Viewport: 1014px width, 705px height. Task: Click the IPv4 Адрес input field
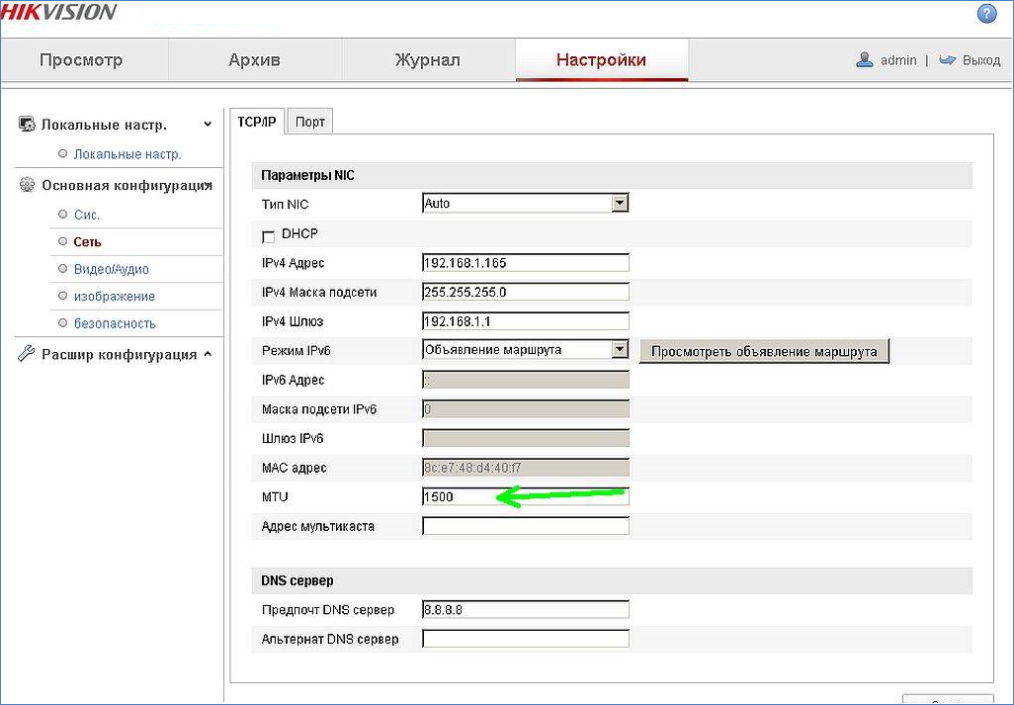tap(525, 263)
